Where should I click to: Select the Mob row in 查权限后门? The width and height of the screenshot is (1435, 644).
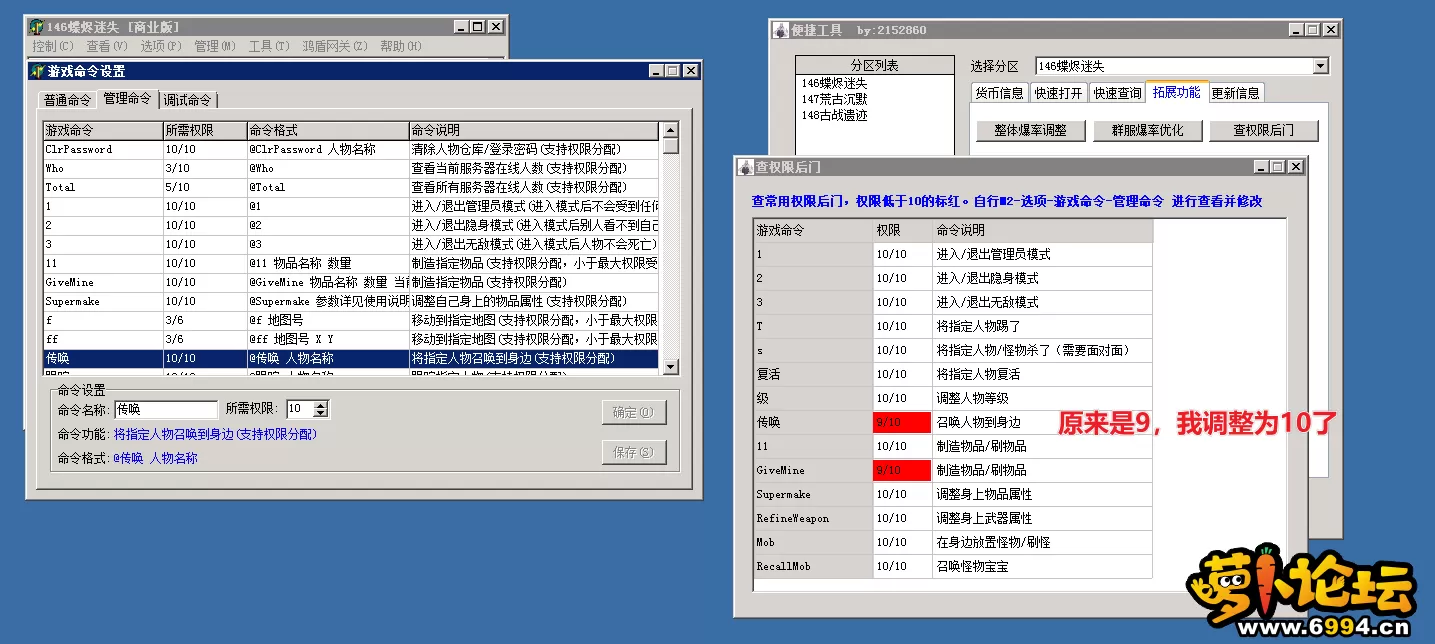pos(953,542)
